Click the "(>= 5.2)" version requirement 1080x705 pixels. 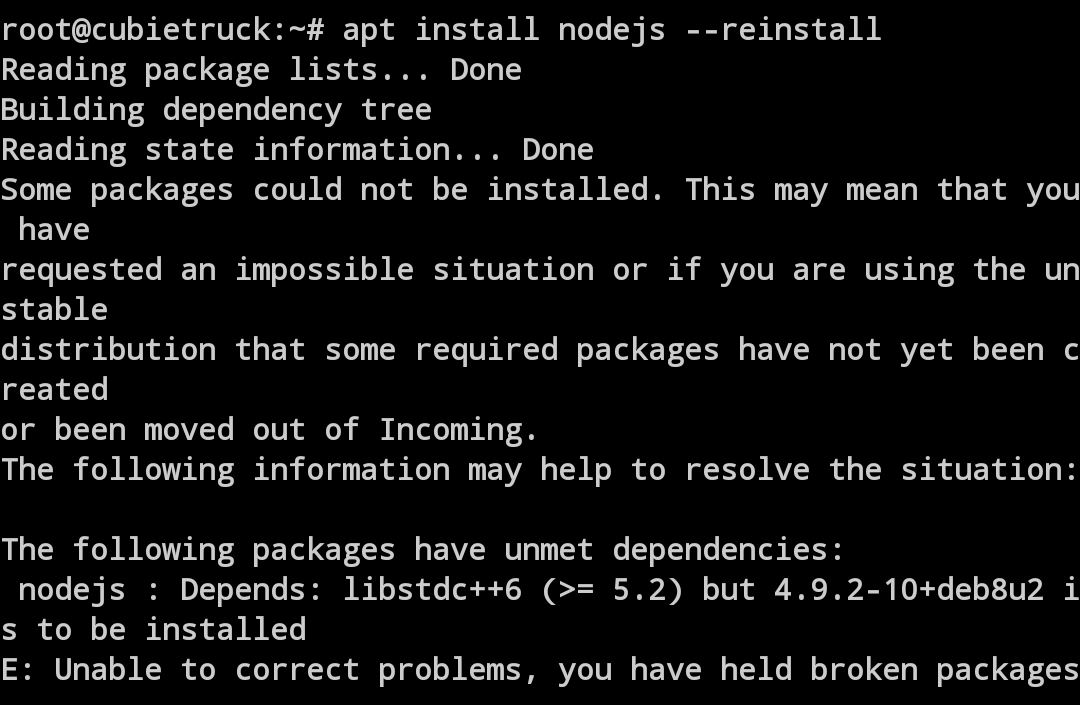pos(612,589)
